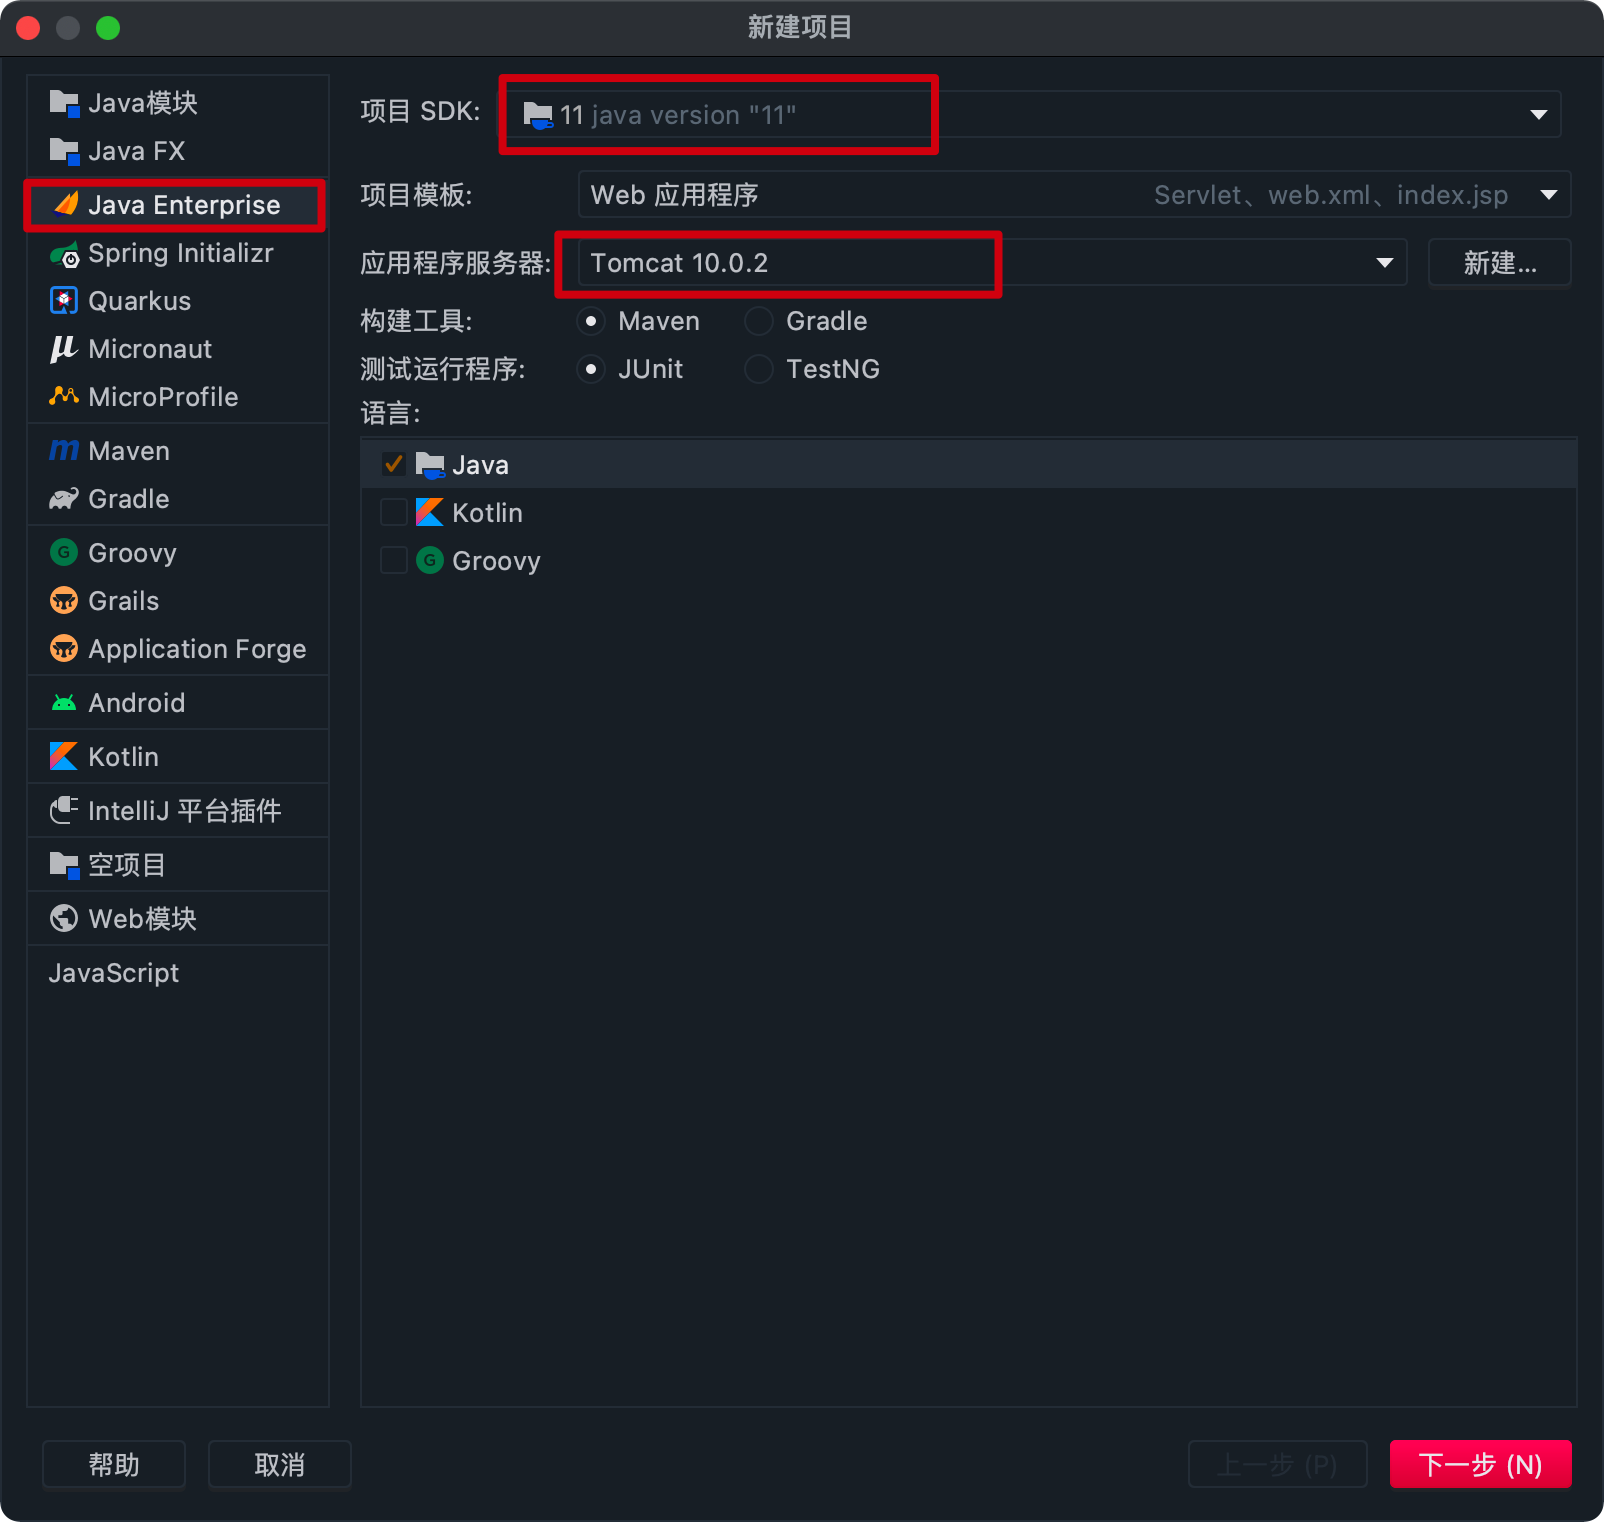Open the 项目 SDK dropdown arrow
The height and width of the screenshot is (1522, 1604).
tap(1538, 115)
